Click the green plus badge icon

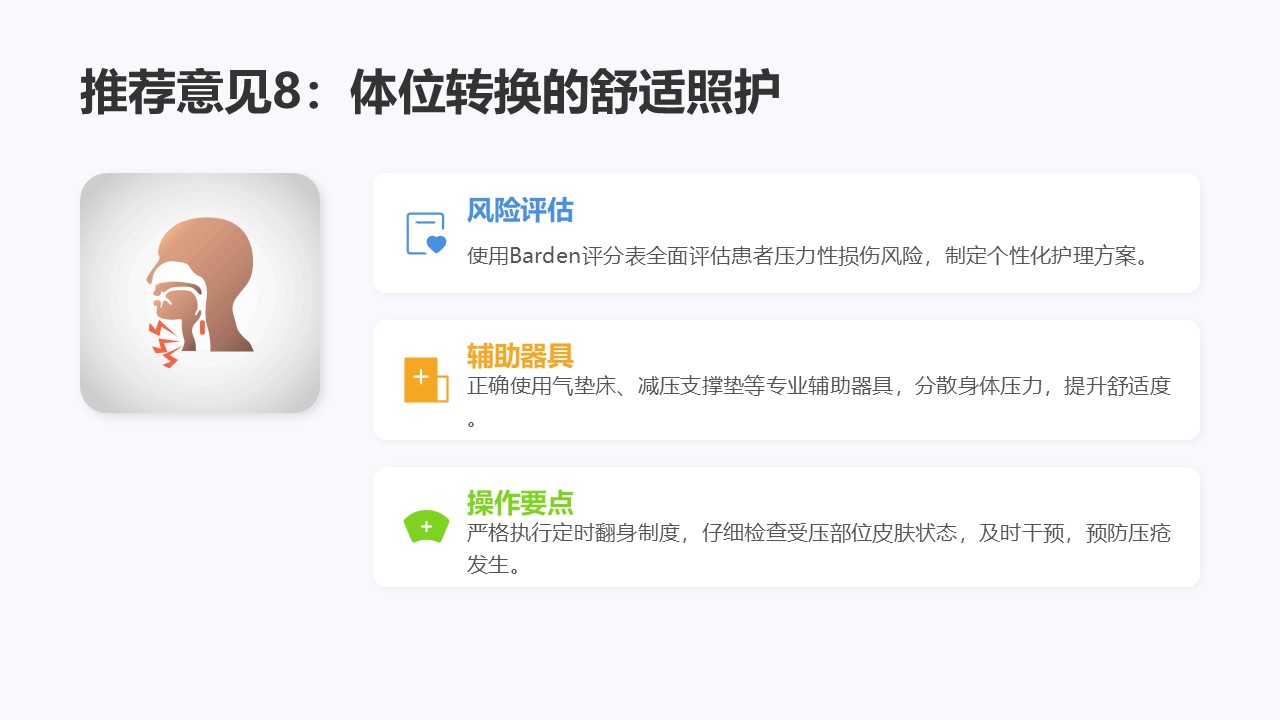coord(426,526)
